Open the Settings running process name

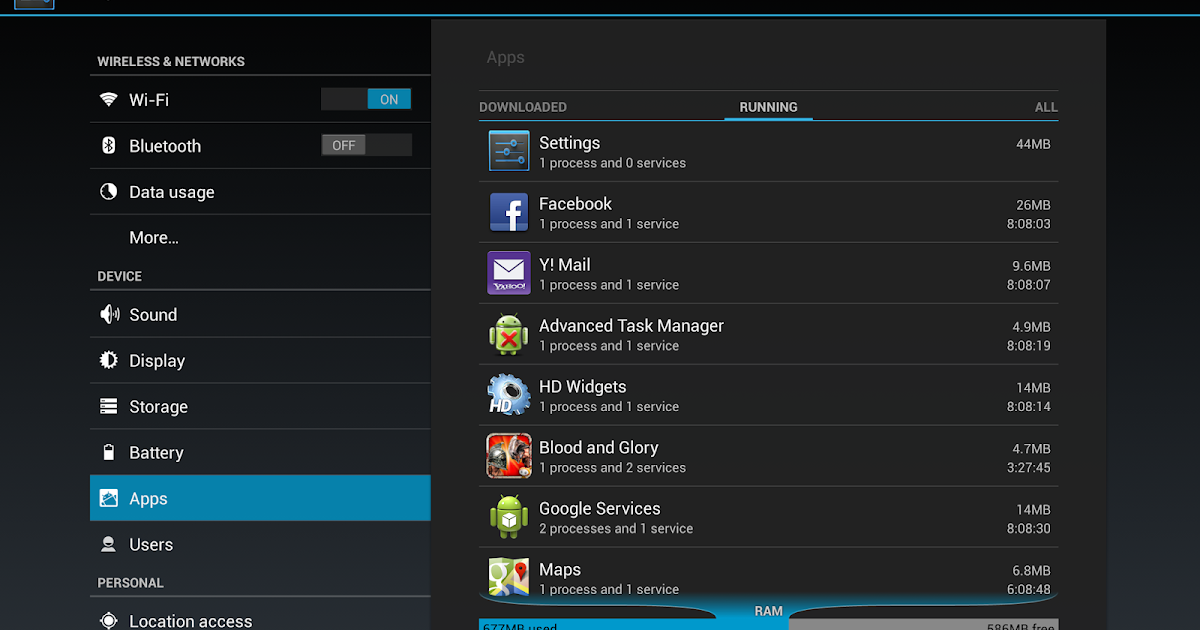[569, 143]
